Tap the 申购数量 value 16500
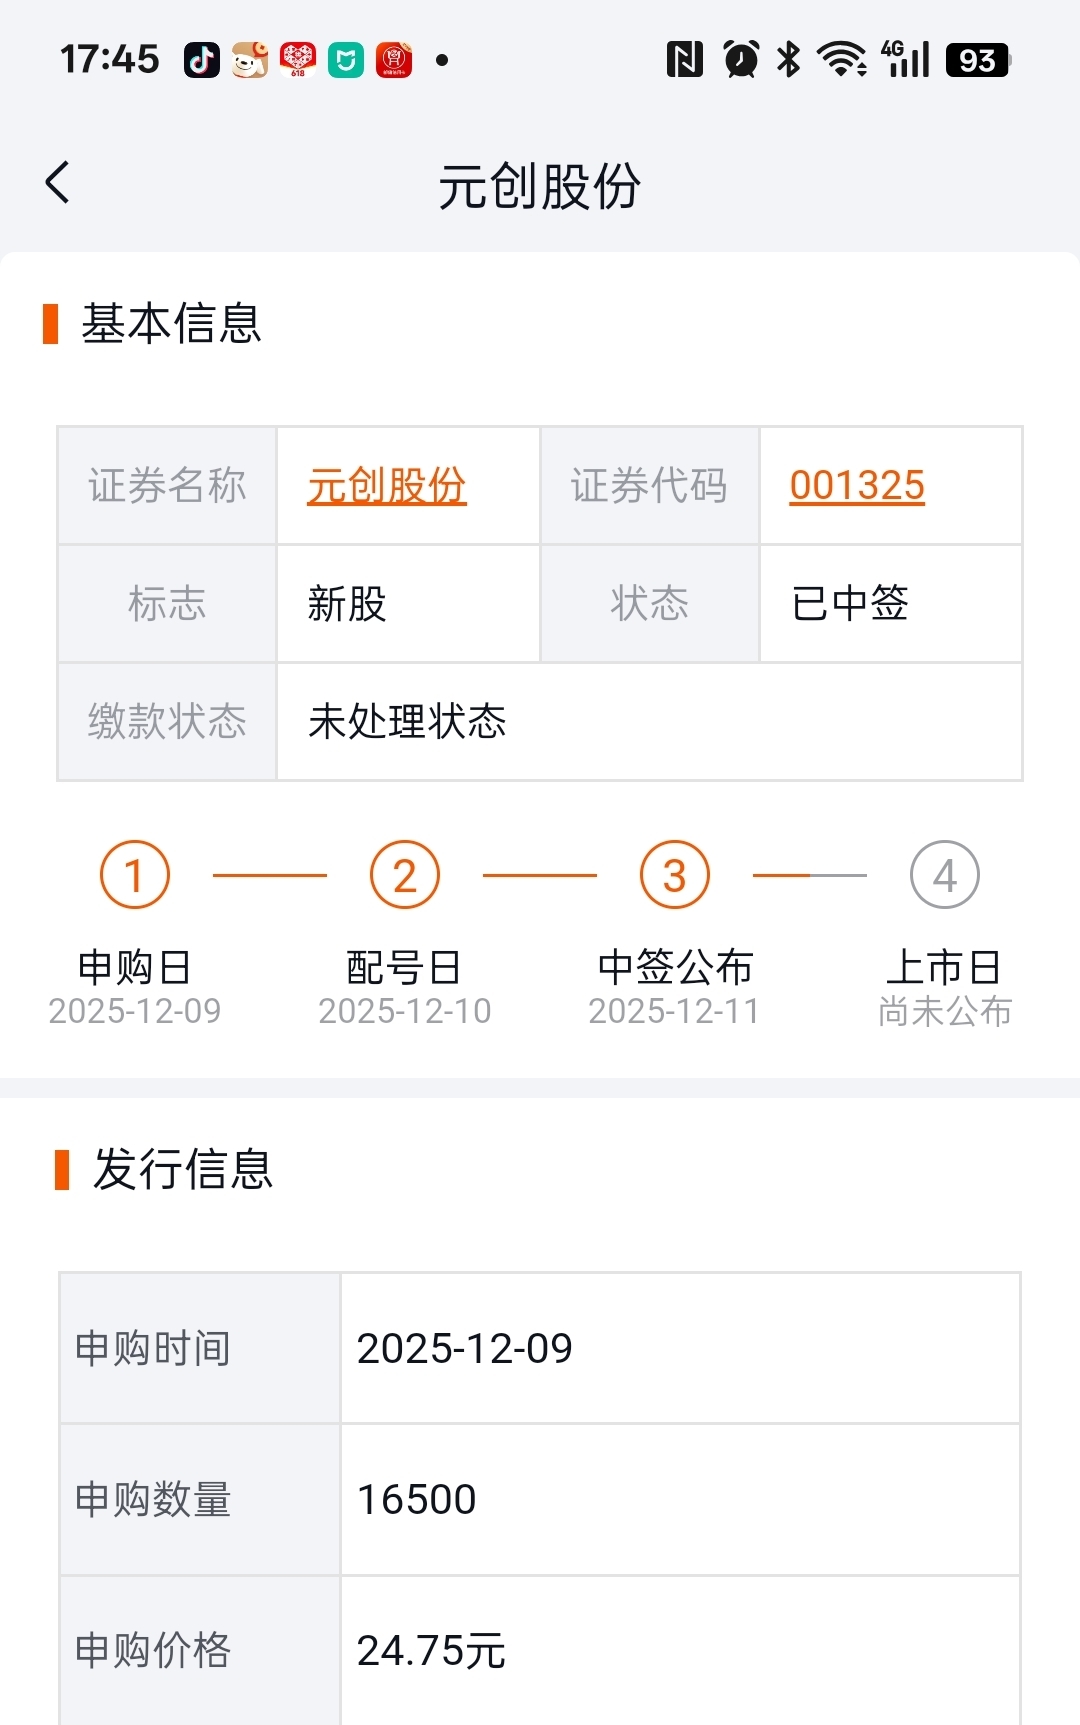 pyautogui.click(x=417, y=1500)
